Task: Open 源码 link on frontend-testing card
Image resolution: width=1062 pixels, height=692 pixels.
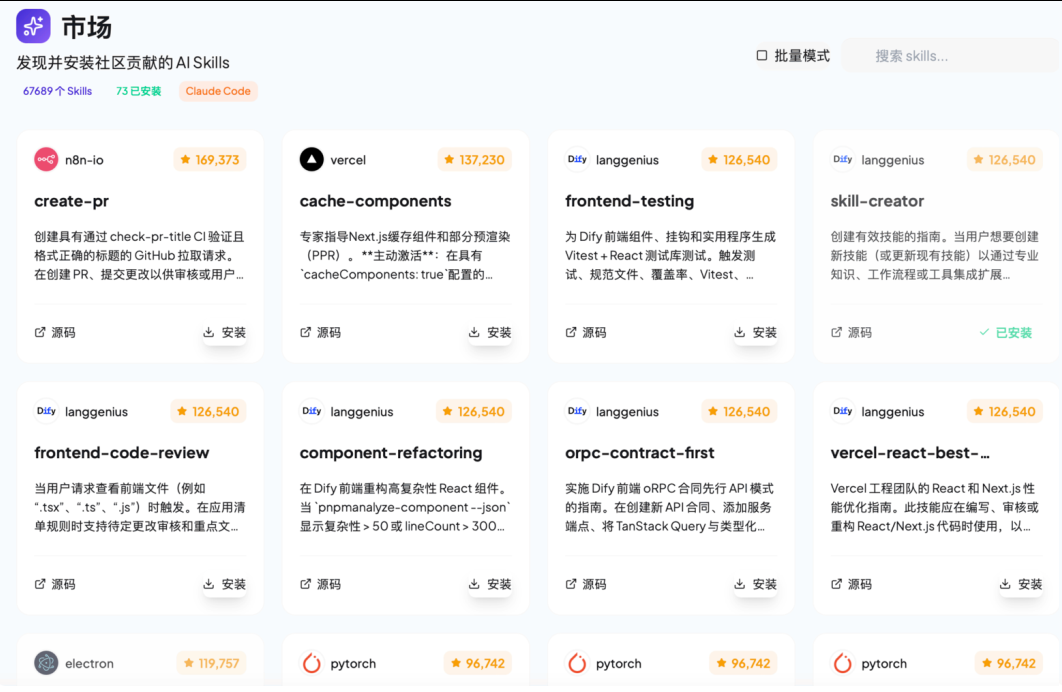Action: (587, 332)
